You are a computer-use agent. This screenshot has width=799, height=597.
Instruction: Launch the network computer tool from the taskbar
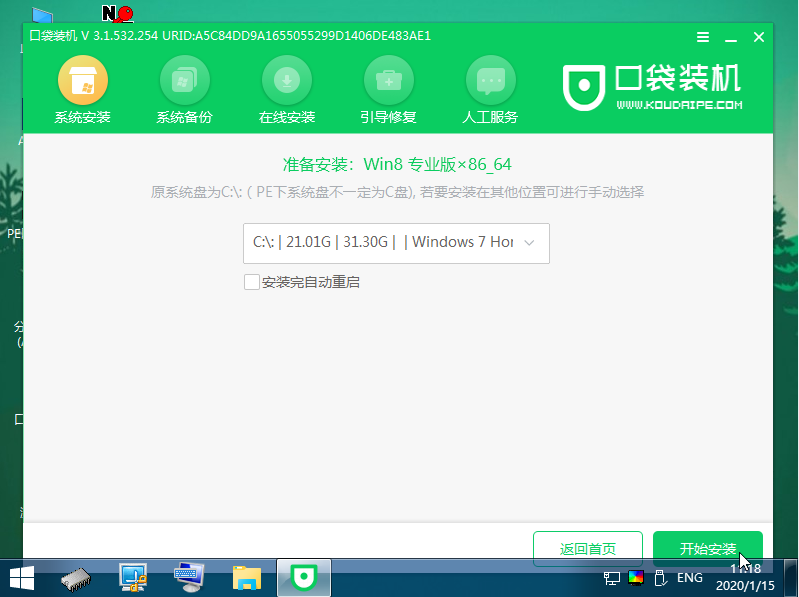tap(133, 577)
